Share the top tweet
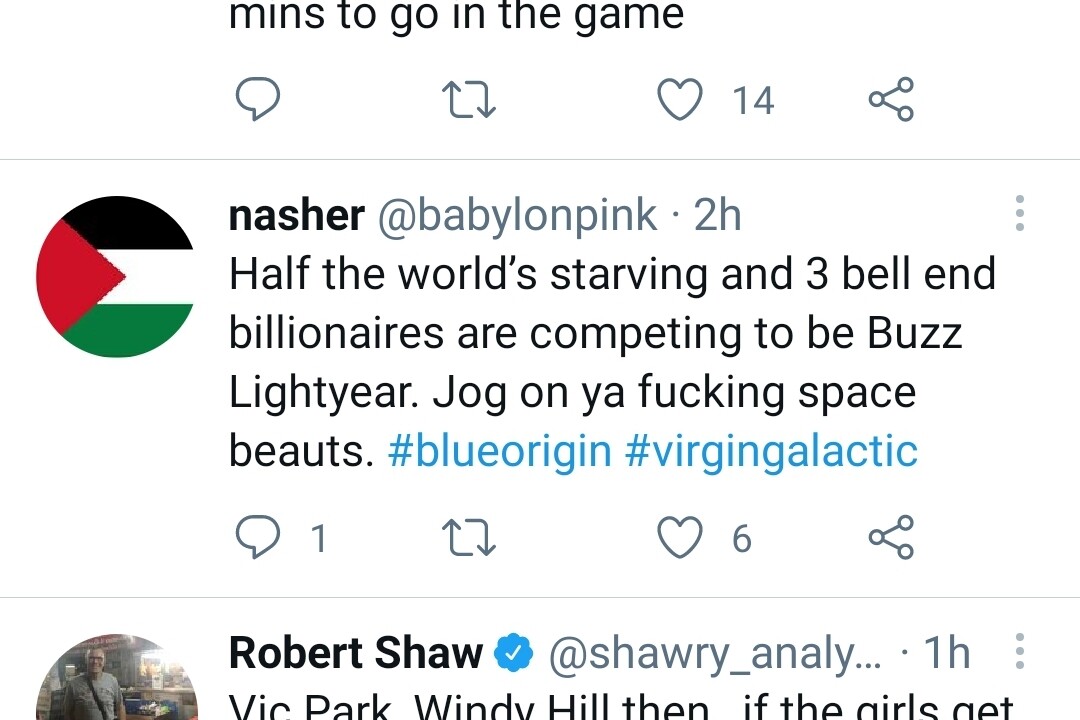Viewport: 1080px width, 720px height. 890,100
